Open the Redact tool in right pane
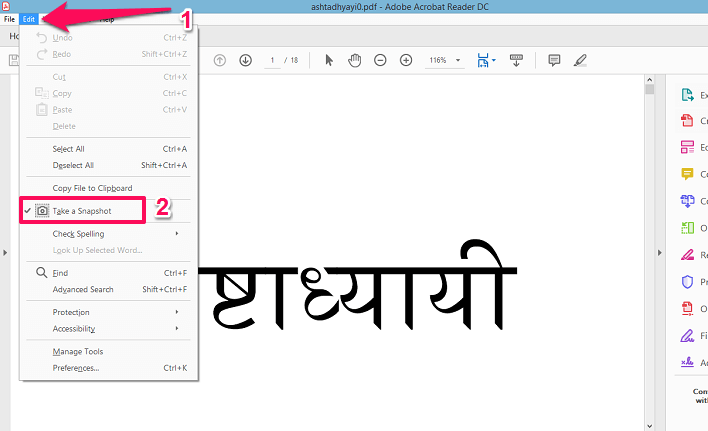The width and height of the screenshot is (708, 431). (x=687, y=255)
